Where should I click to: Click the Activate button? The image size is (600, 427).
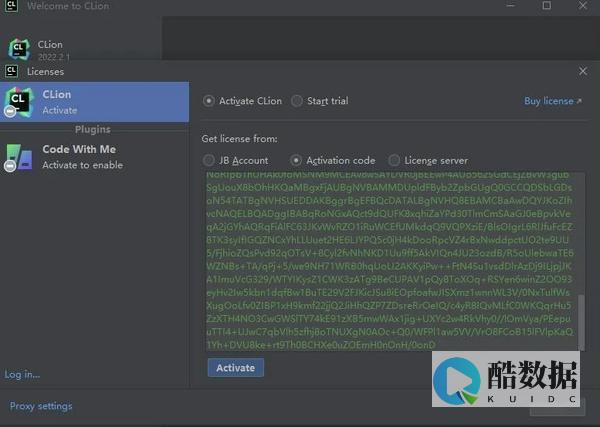[x=236, y=368]
